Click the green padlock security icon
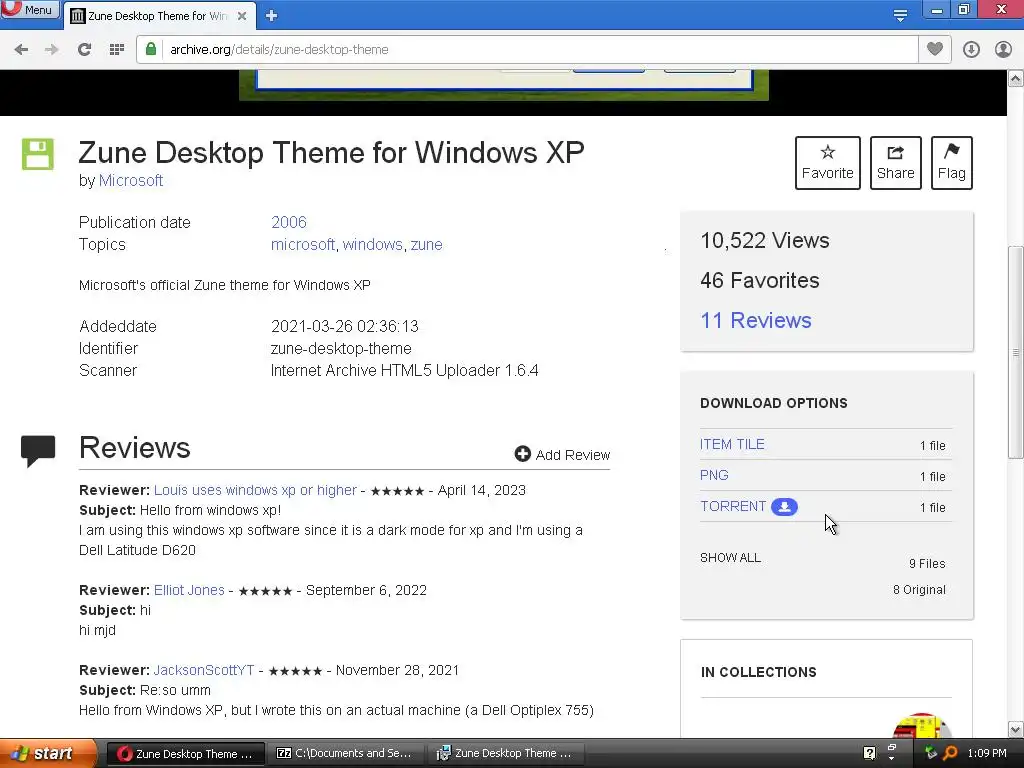This screenshot has width=1024, height=768. (151, 49)
